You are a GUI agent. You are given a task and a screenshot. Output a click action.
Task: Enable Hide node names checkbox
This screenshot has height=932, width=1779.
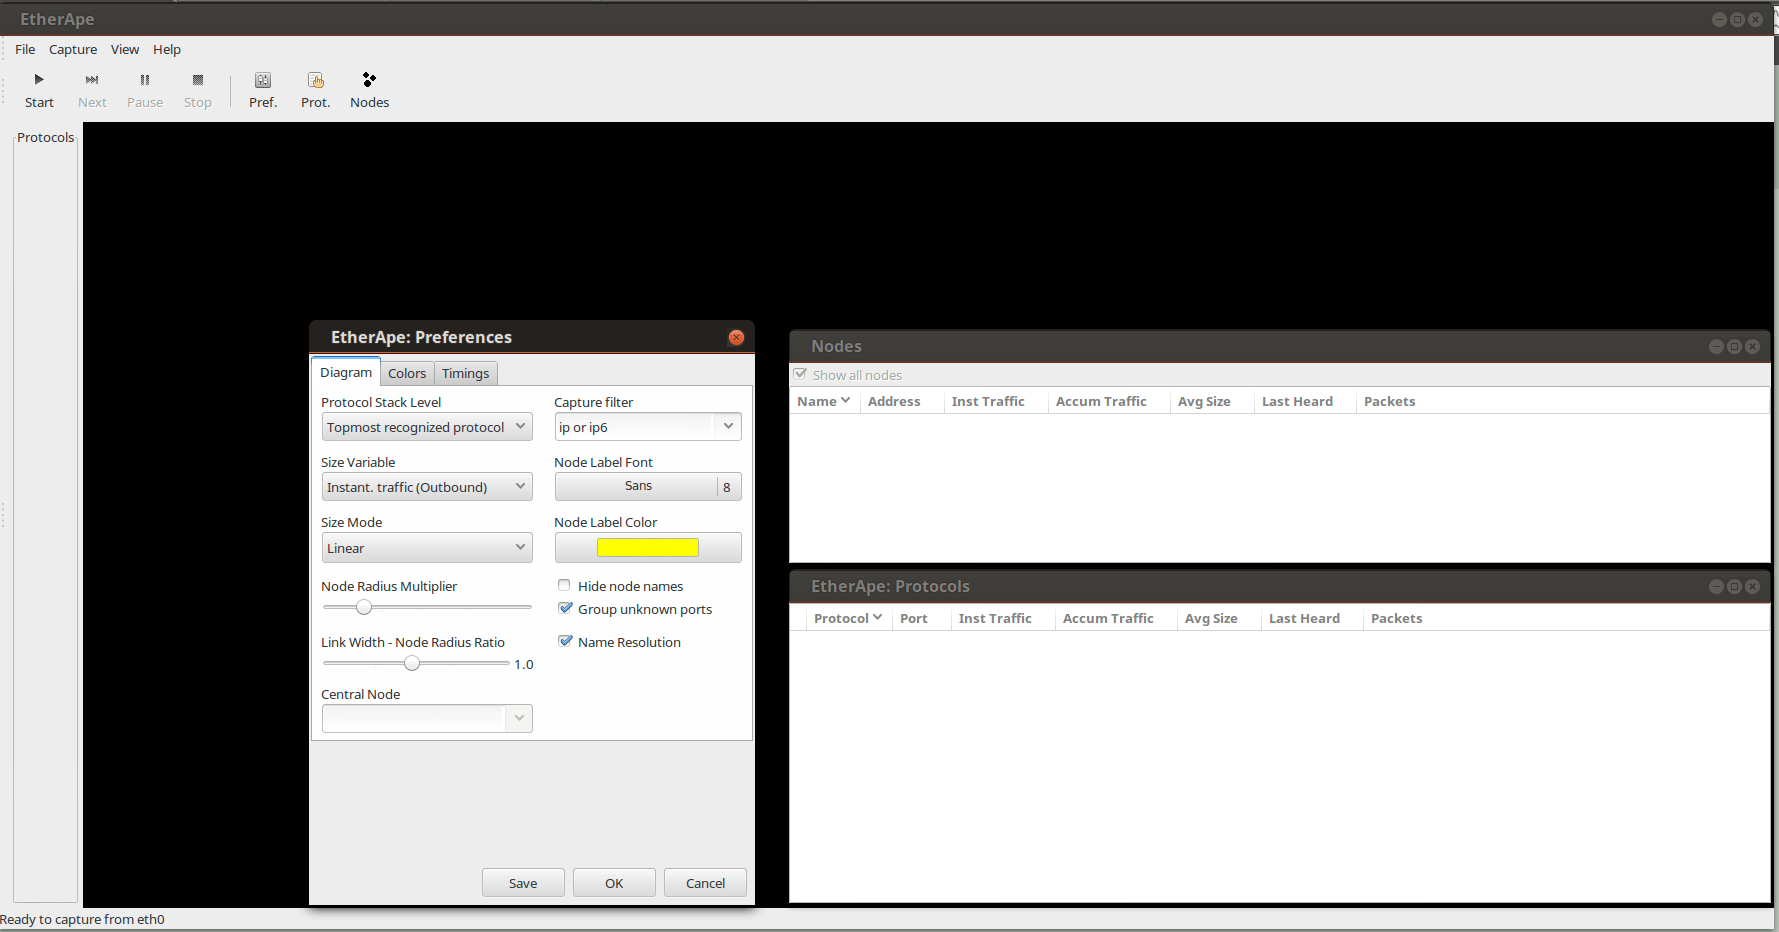(x=564, y=585)
